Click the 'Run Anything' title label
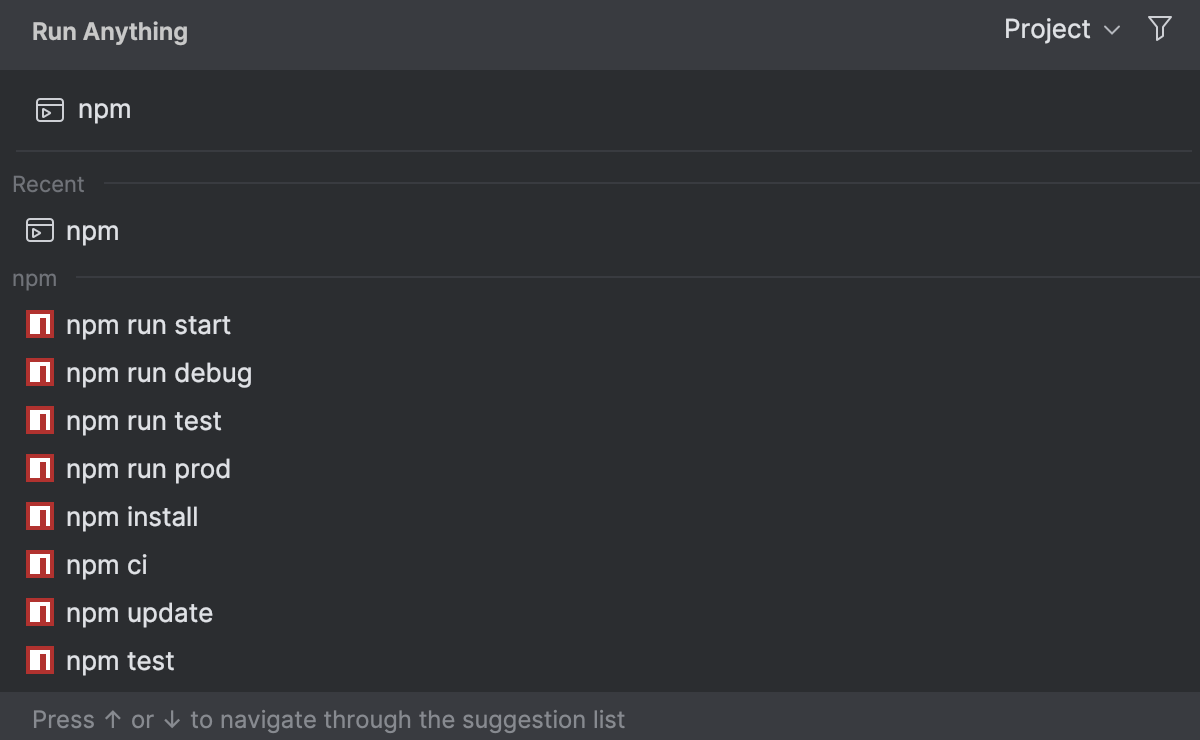The height and width of the screenshot is (740, 1200). point(109,31)
